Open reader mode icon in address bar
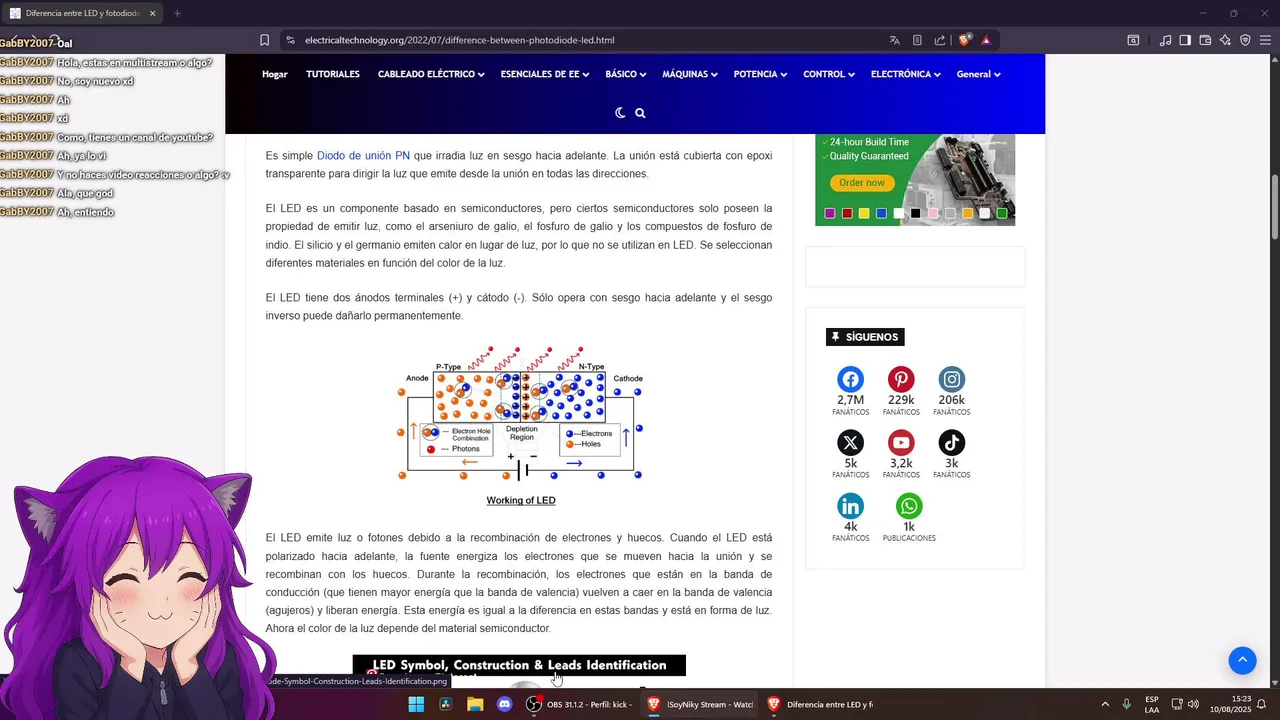Viewport: 1280px width, 720px height. (917, 40)
